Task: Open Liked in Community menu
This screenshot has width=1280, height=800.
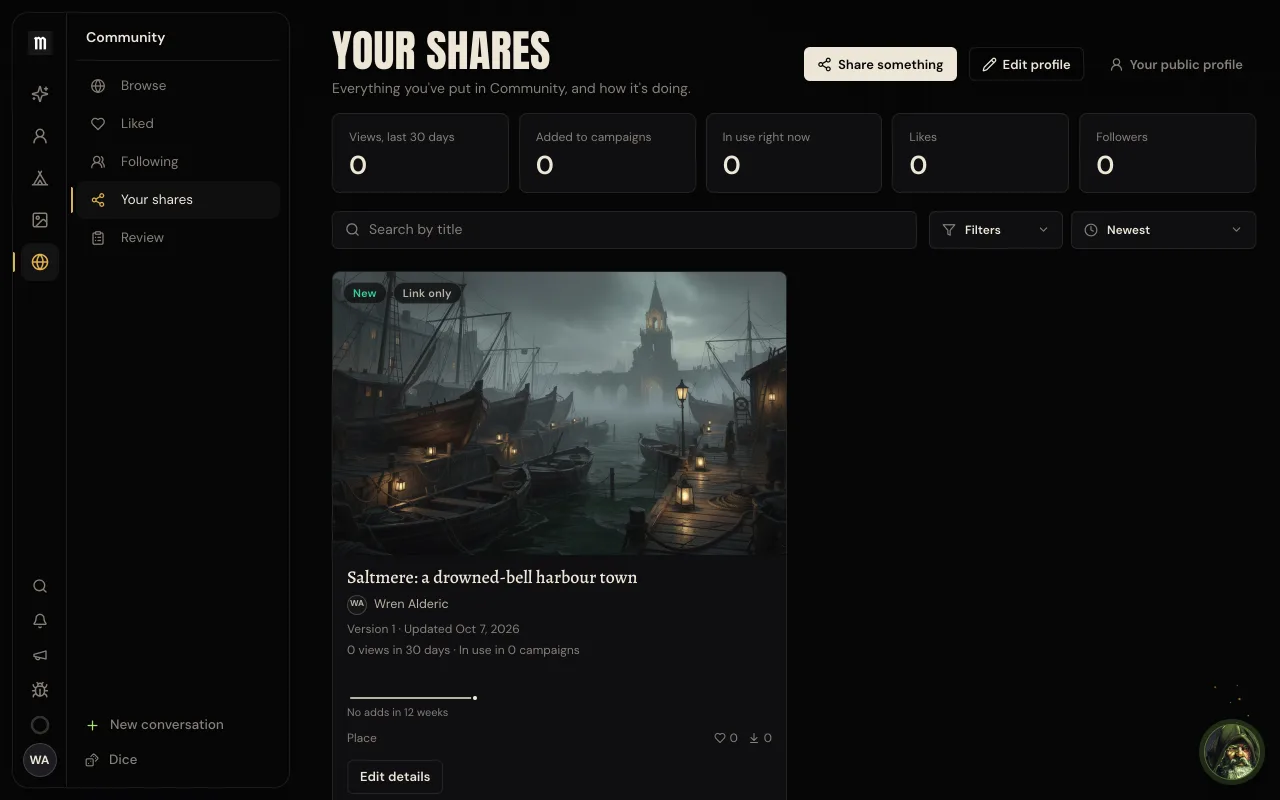Action: coord(176,124)
